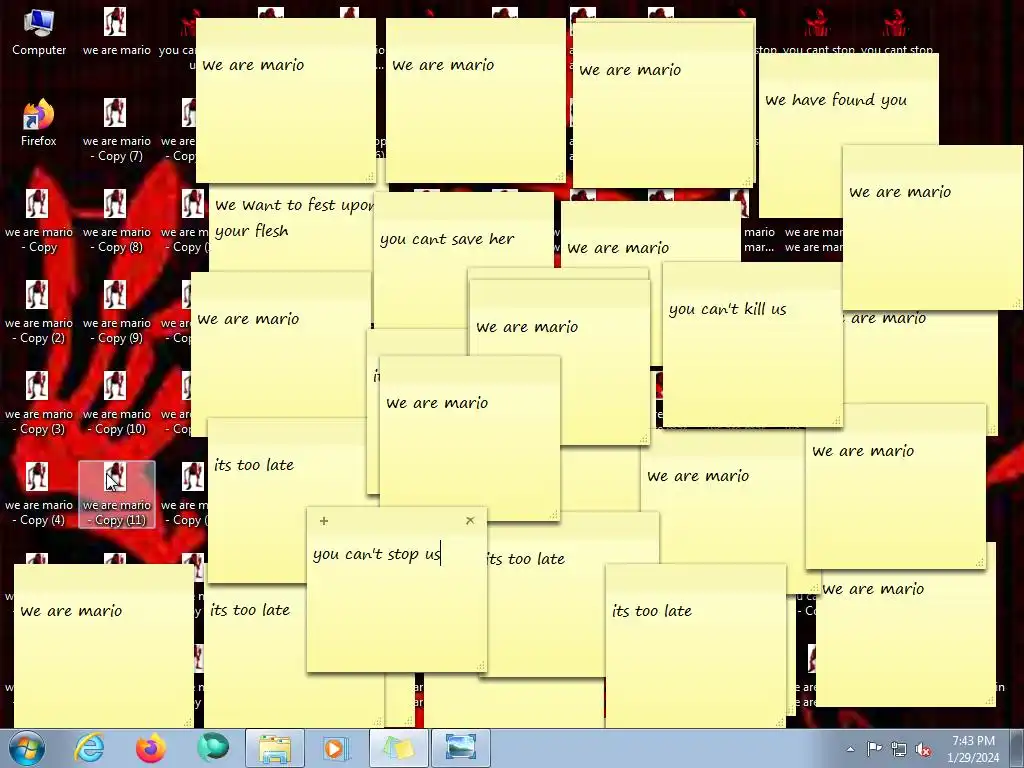Viewport: 1024px width, 768px height.
Task: Select the "we are mario - Copy (3)" file icon
Action: (39, 404)
